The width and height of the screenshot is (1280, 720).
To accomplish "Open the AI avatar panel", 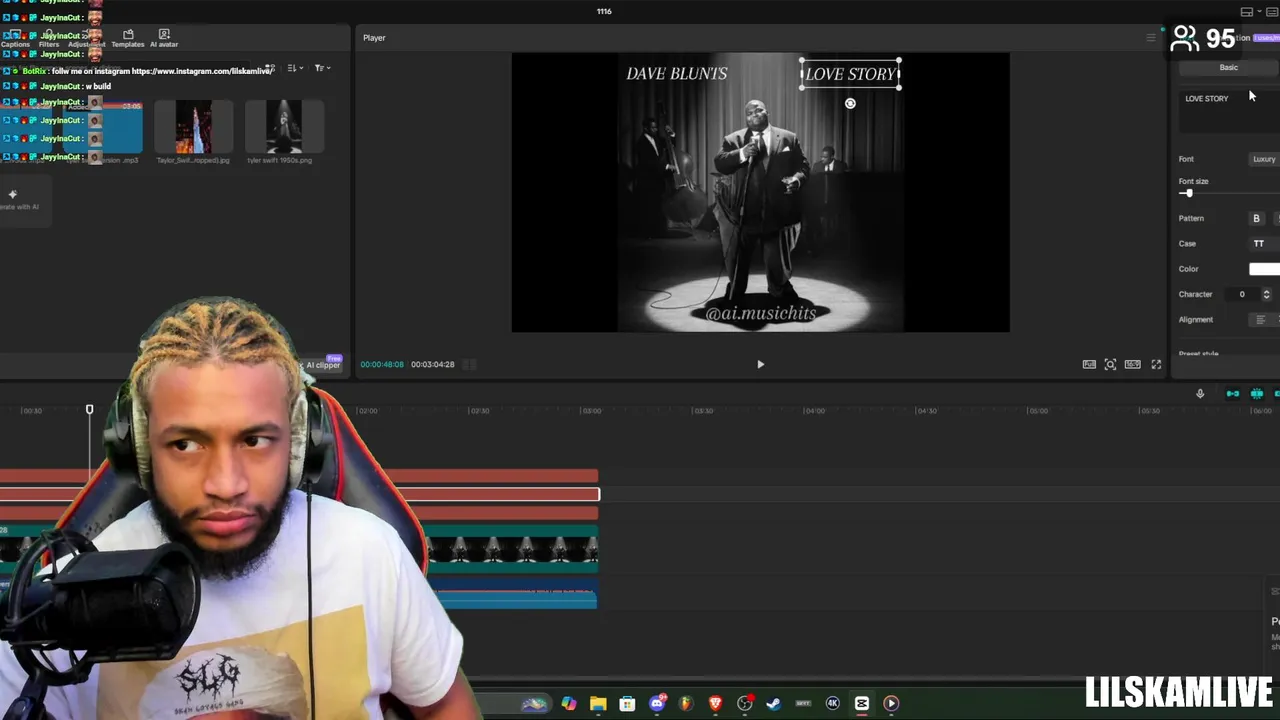I will (x=164, y=39).
